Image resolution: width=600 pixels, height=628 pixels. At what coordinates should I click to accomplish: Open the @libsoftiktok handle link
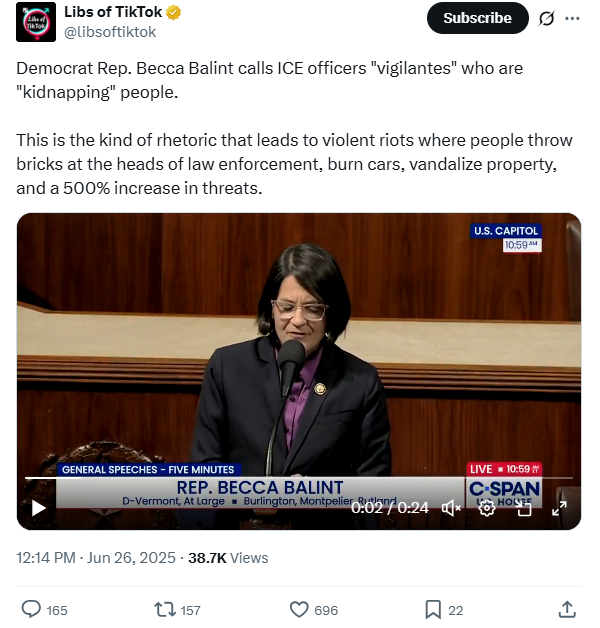pos(110,32)
